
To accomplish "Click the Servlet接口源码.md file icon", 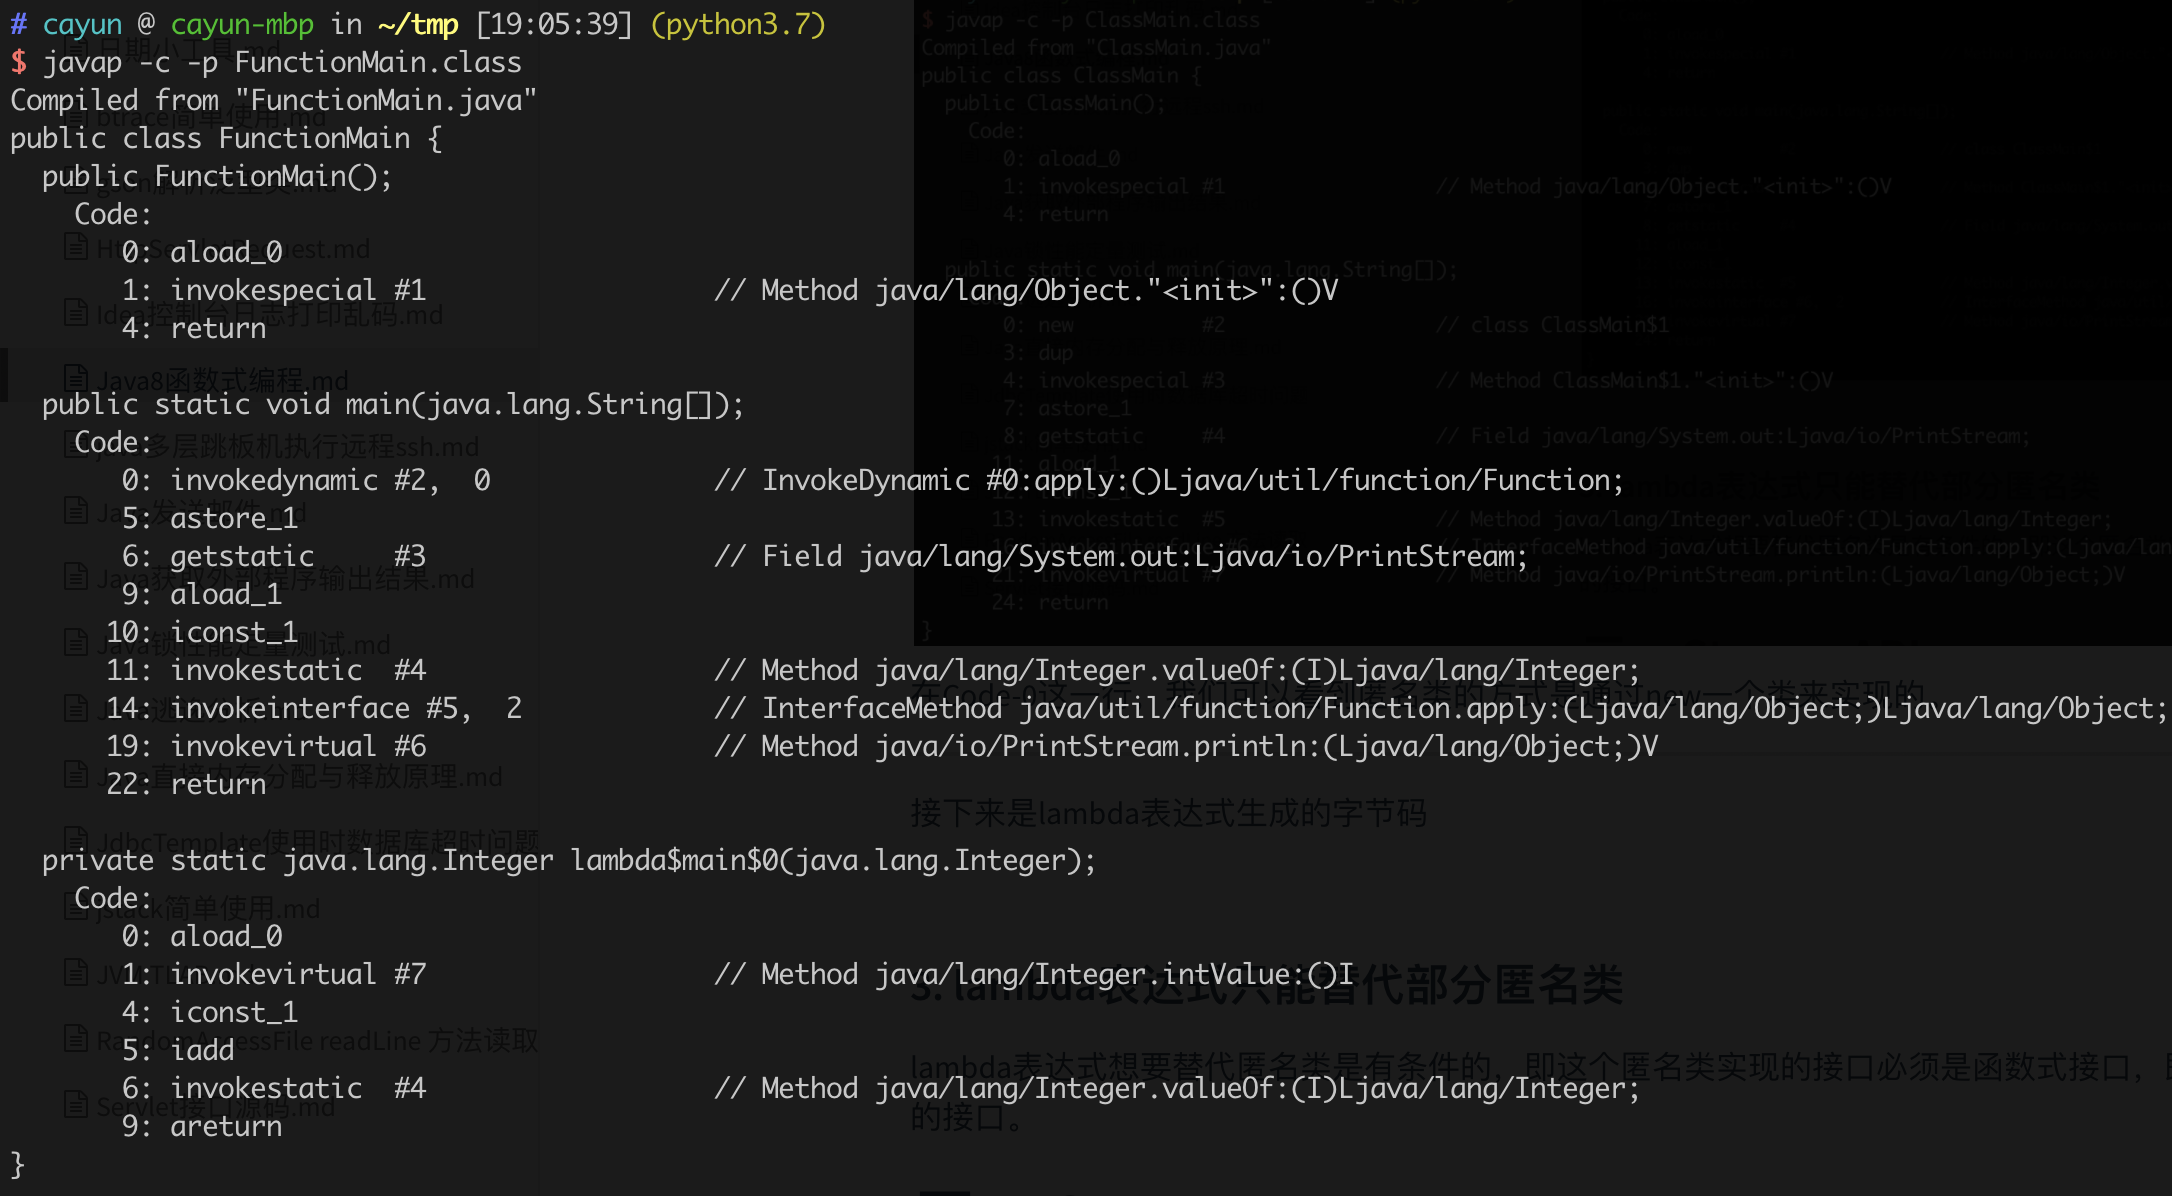I will pyautogui.click(x=76, y=1105).
